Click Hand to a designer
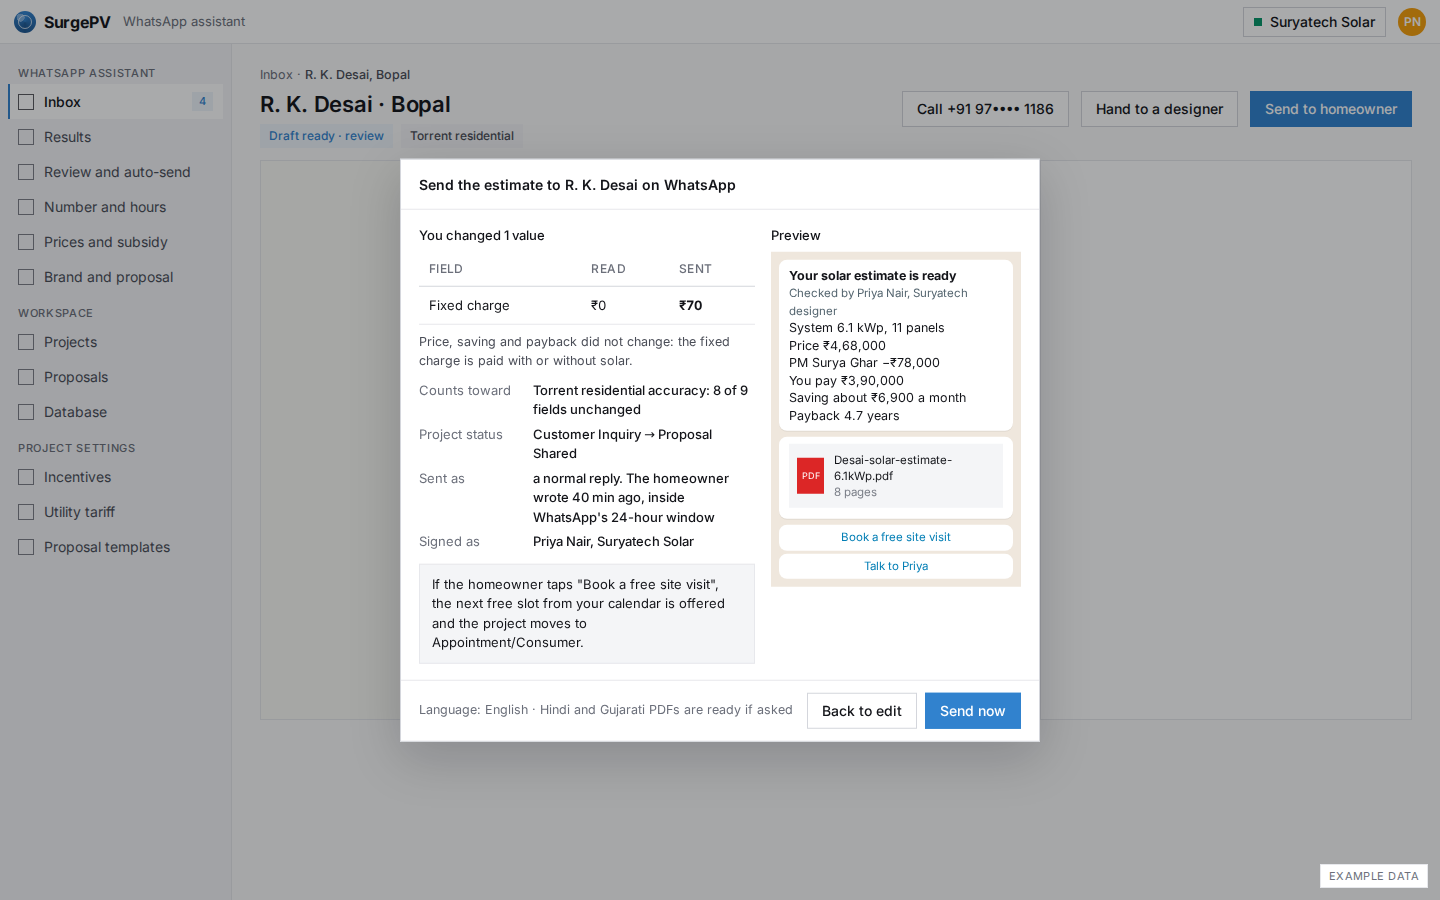1440x900 pixels. click(x=1159, y=109)
